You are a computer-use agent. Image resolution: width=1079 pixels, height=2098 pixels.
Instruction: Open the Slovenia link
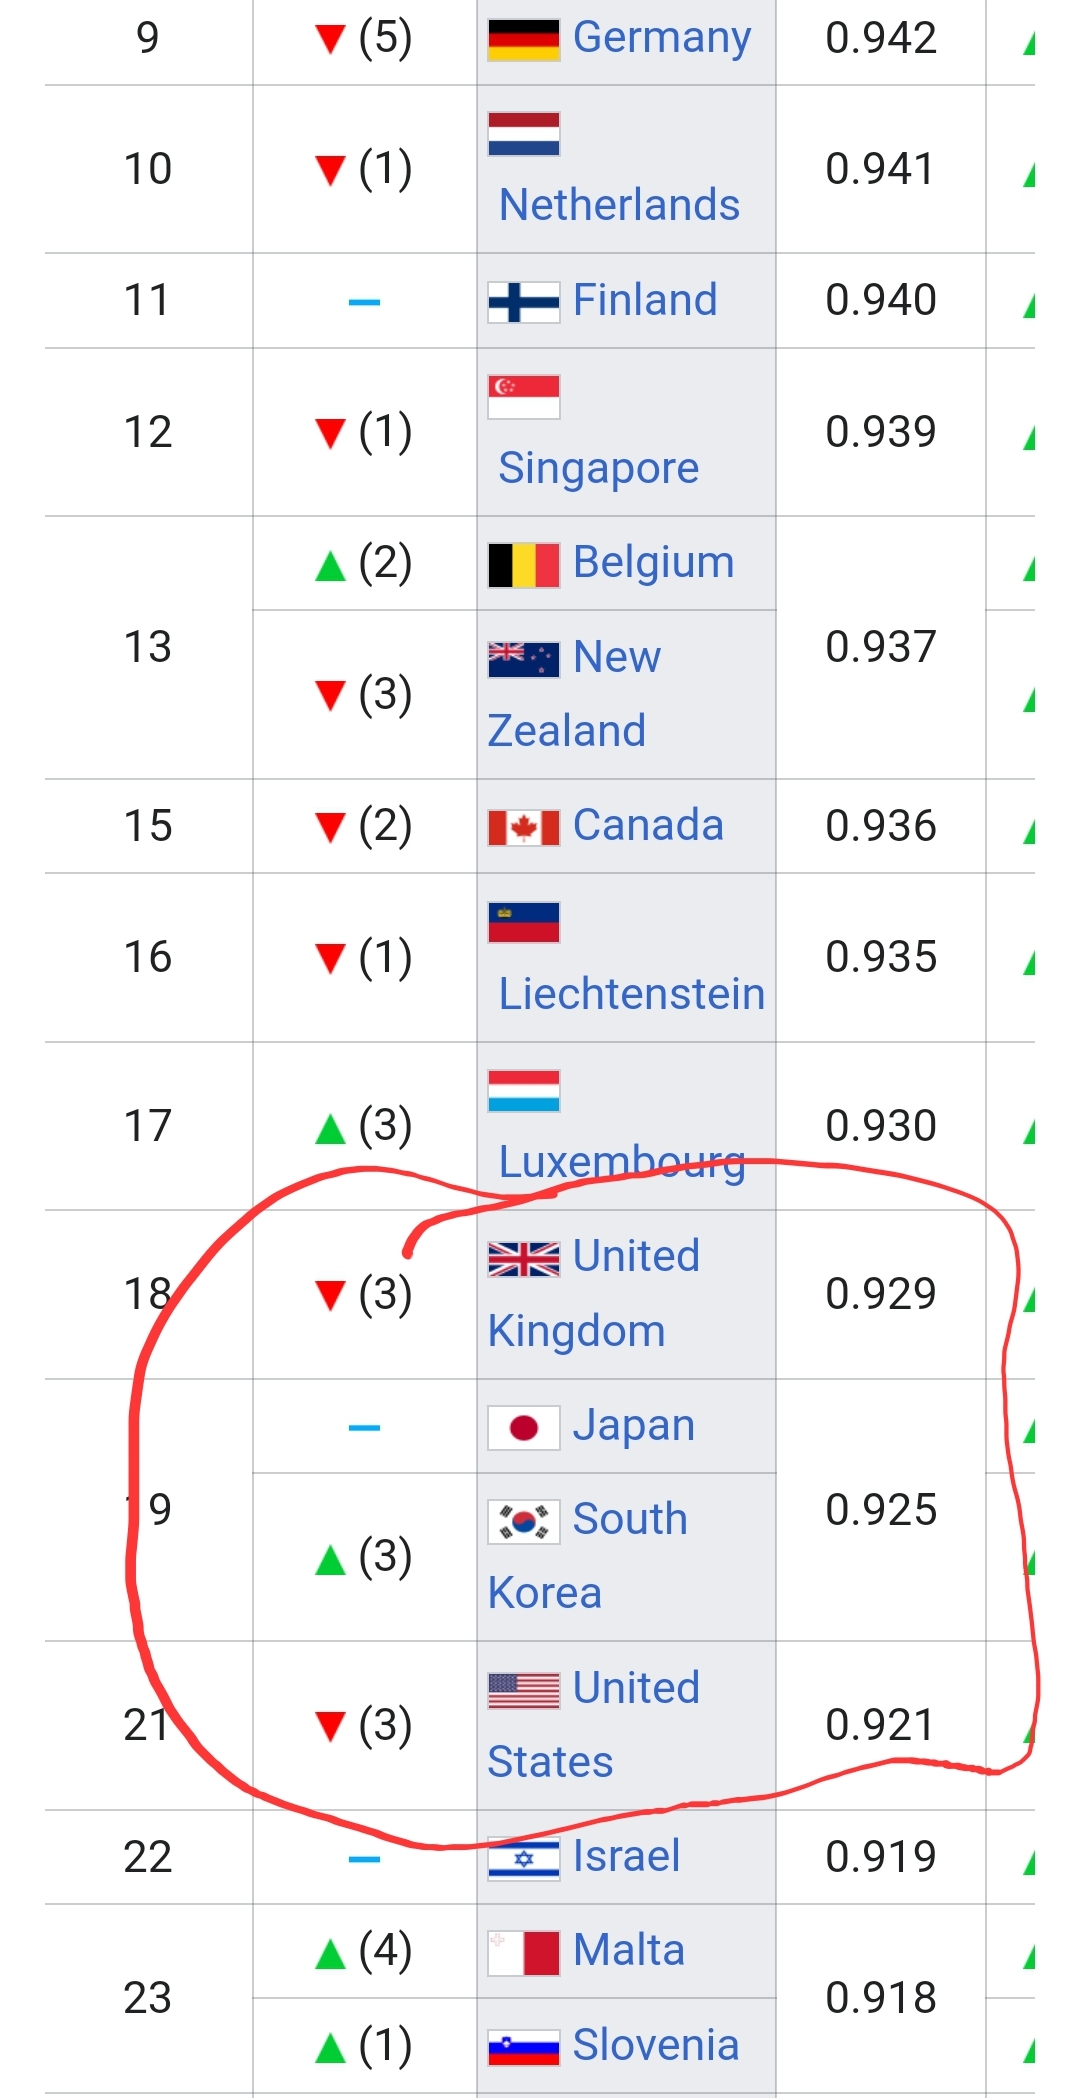click(x=655, y=2045)
